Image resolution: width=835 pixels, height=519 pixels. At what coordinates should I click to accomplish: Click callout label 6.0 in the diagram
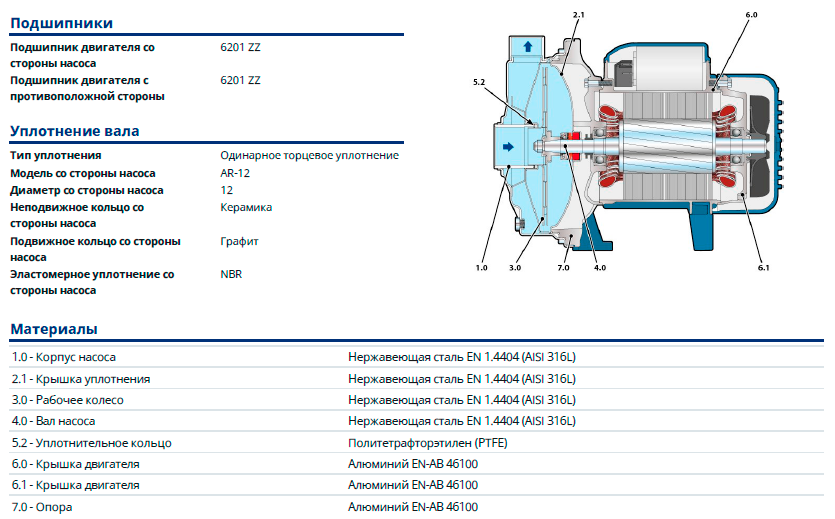[x=751, y=15]
